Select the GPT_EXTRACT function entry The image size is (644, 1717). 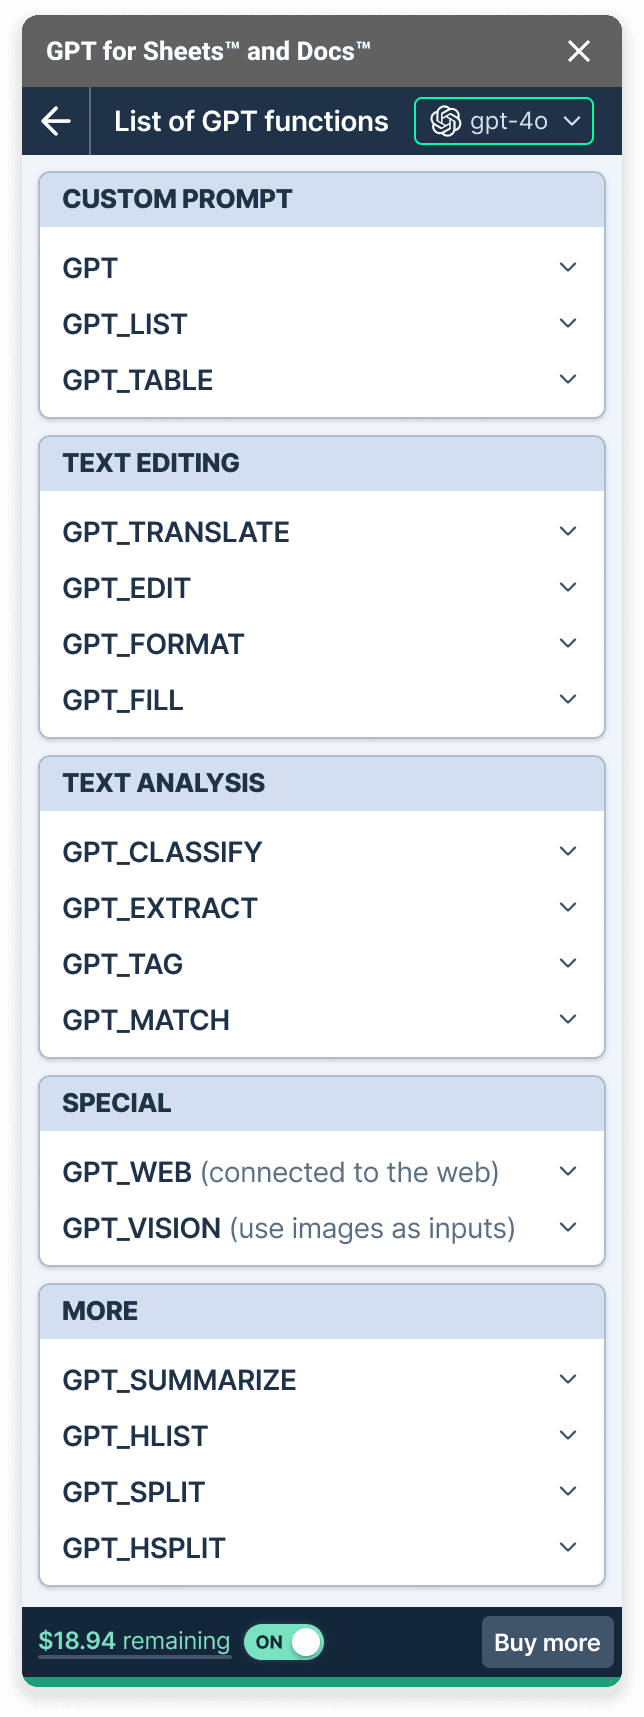click(160, 908)
